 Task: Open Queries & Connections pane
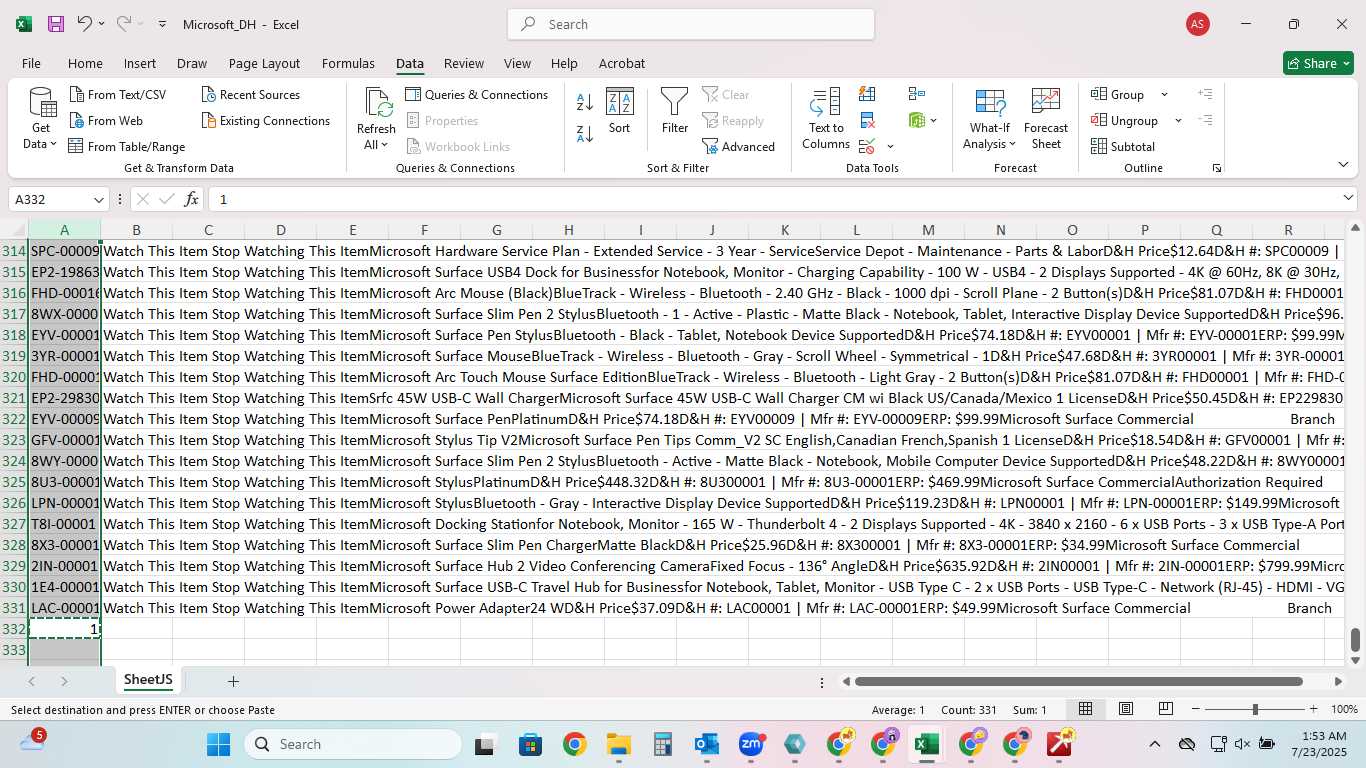477,94
